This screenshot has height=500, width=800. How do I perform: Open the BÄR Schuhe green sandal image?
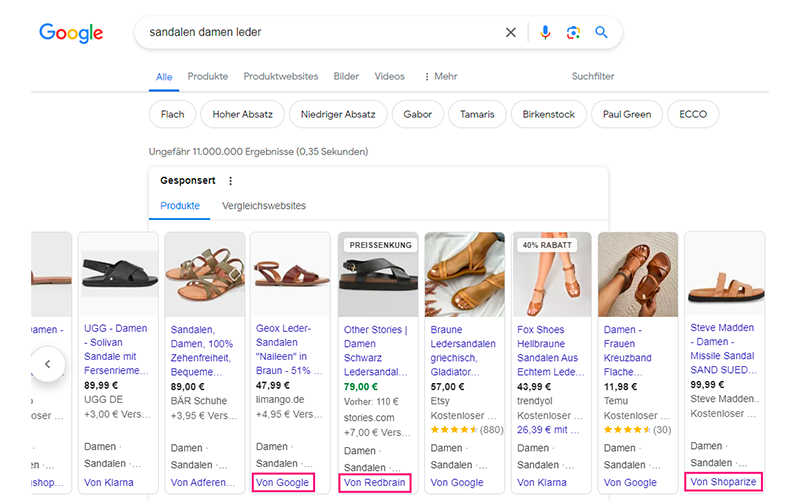tap(205, 274)
